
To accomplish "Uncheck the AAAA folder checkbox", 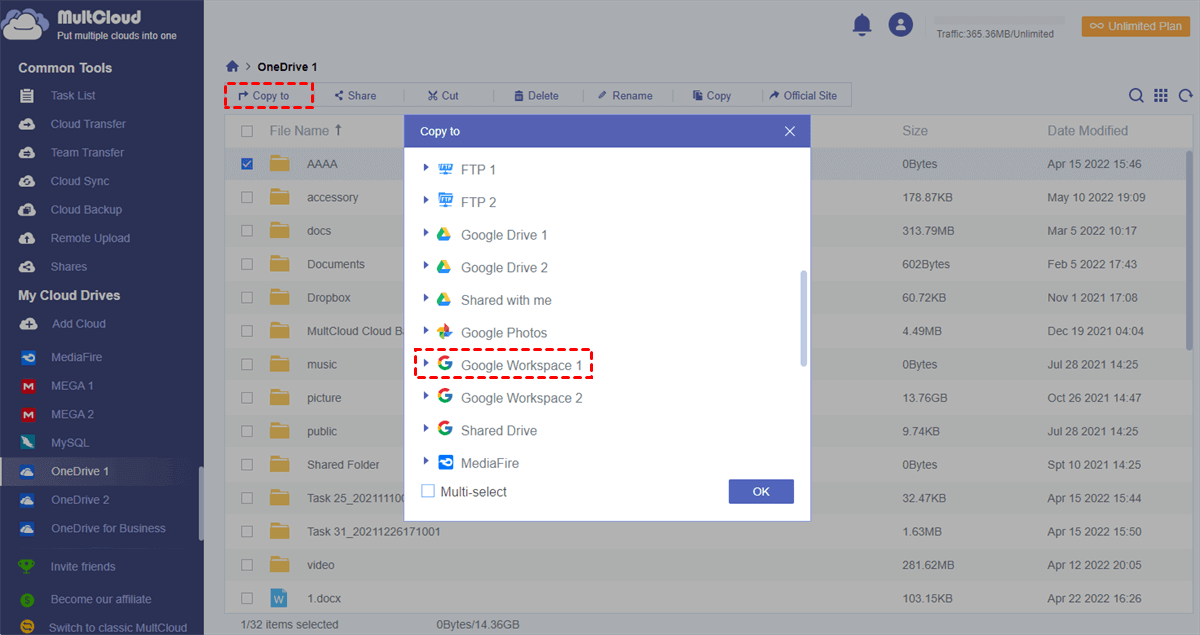I will point(247,164).
